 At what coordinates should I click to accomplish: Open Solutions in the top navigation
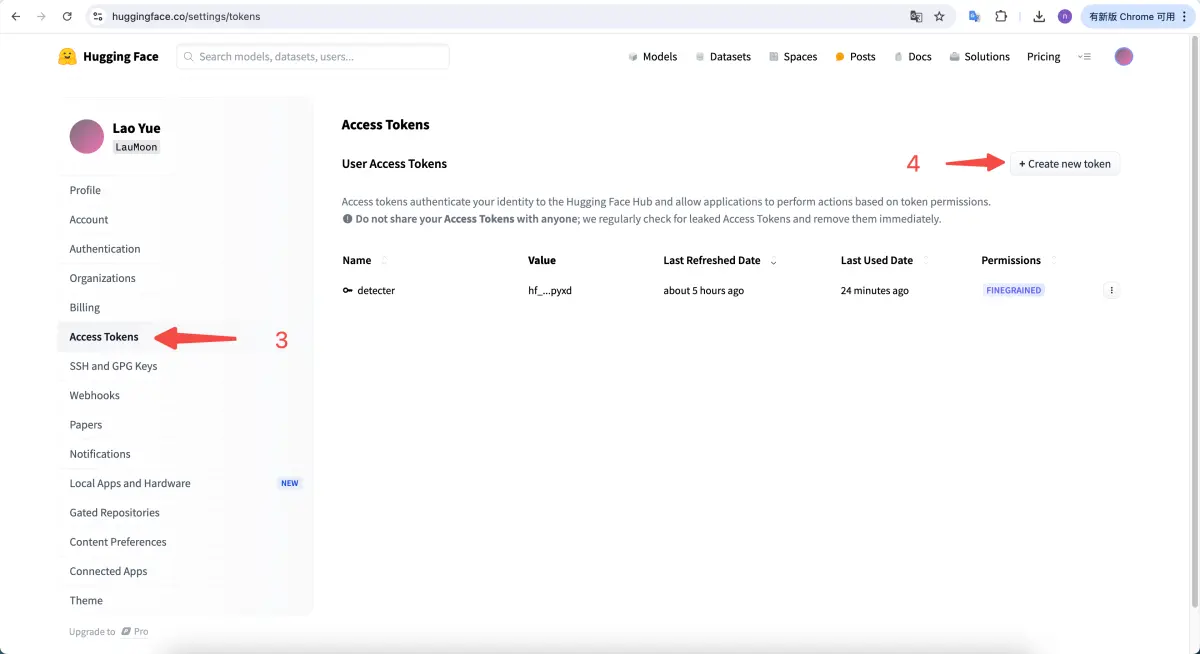[979, 57]
